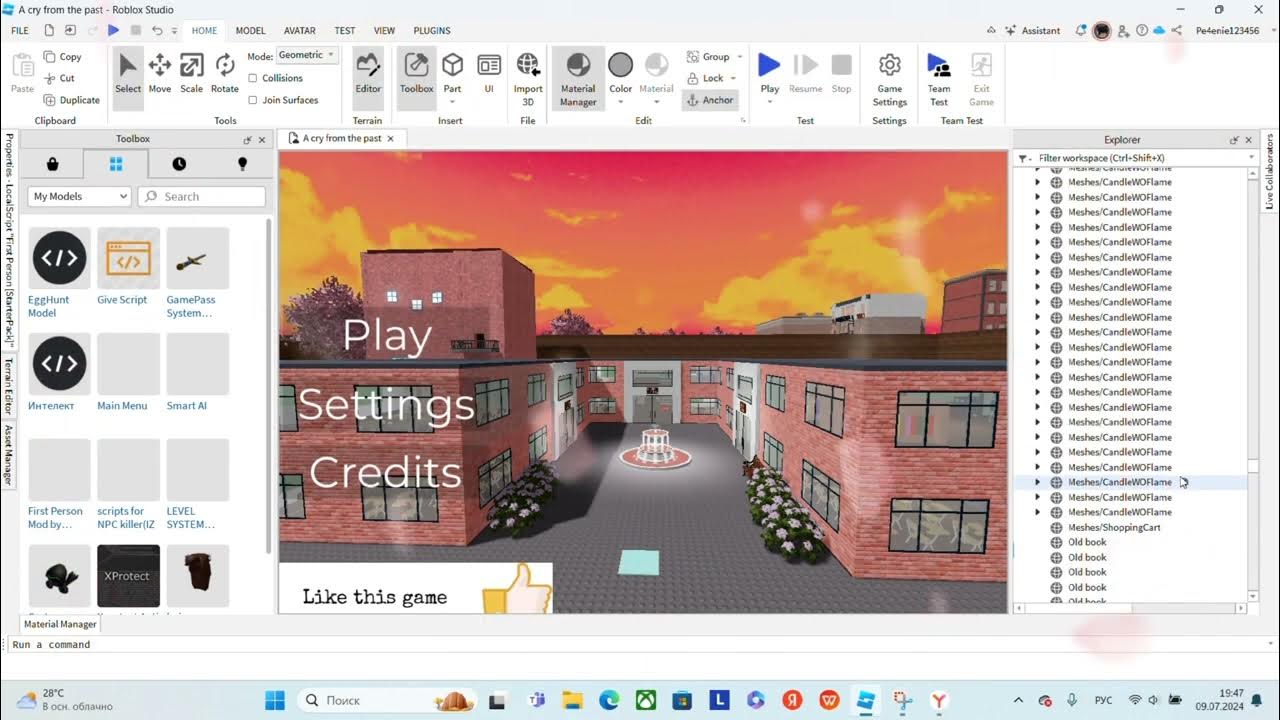Click Import 3D
Image resolution: width=1280 pixels, height=720 pixels.
[x=528, y=79]
